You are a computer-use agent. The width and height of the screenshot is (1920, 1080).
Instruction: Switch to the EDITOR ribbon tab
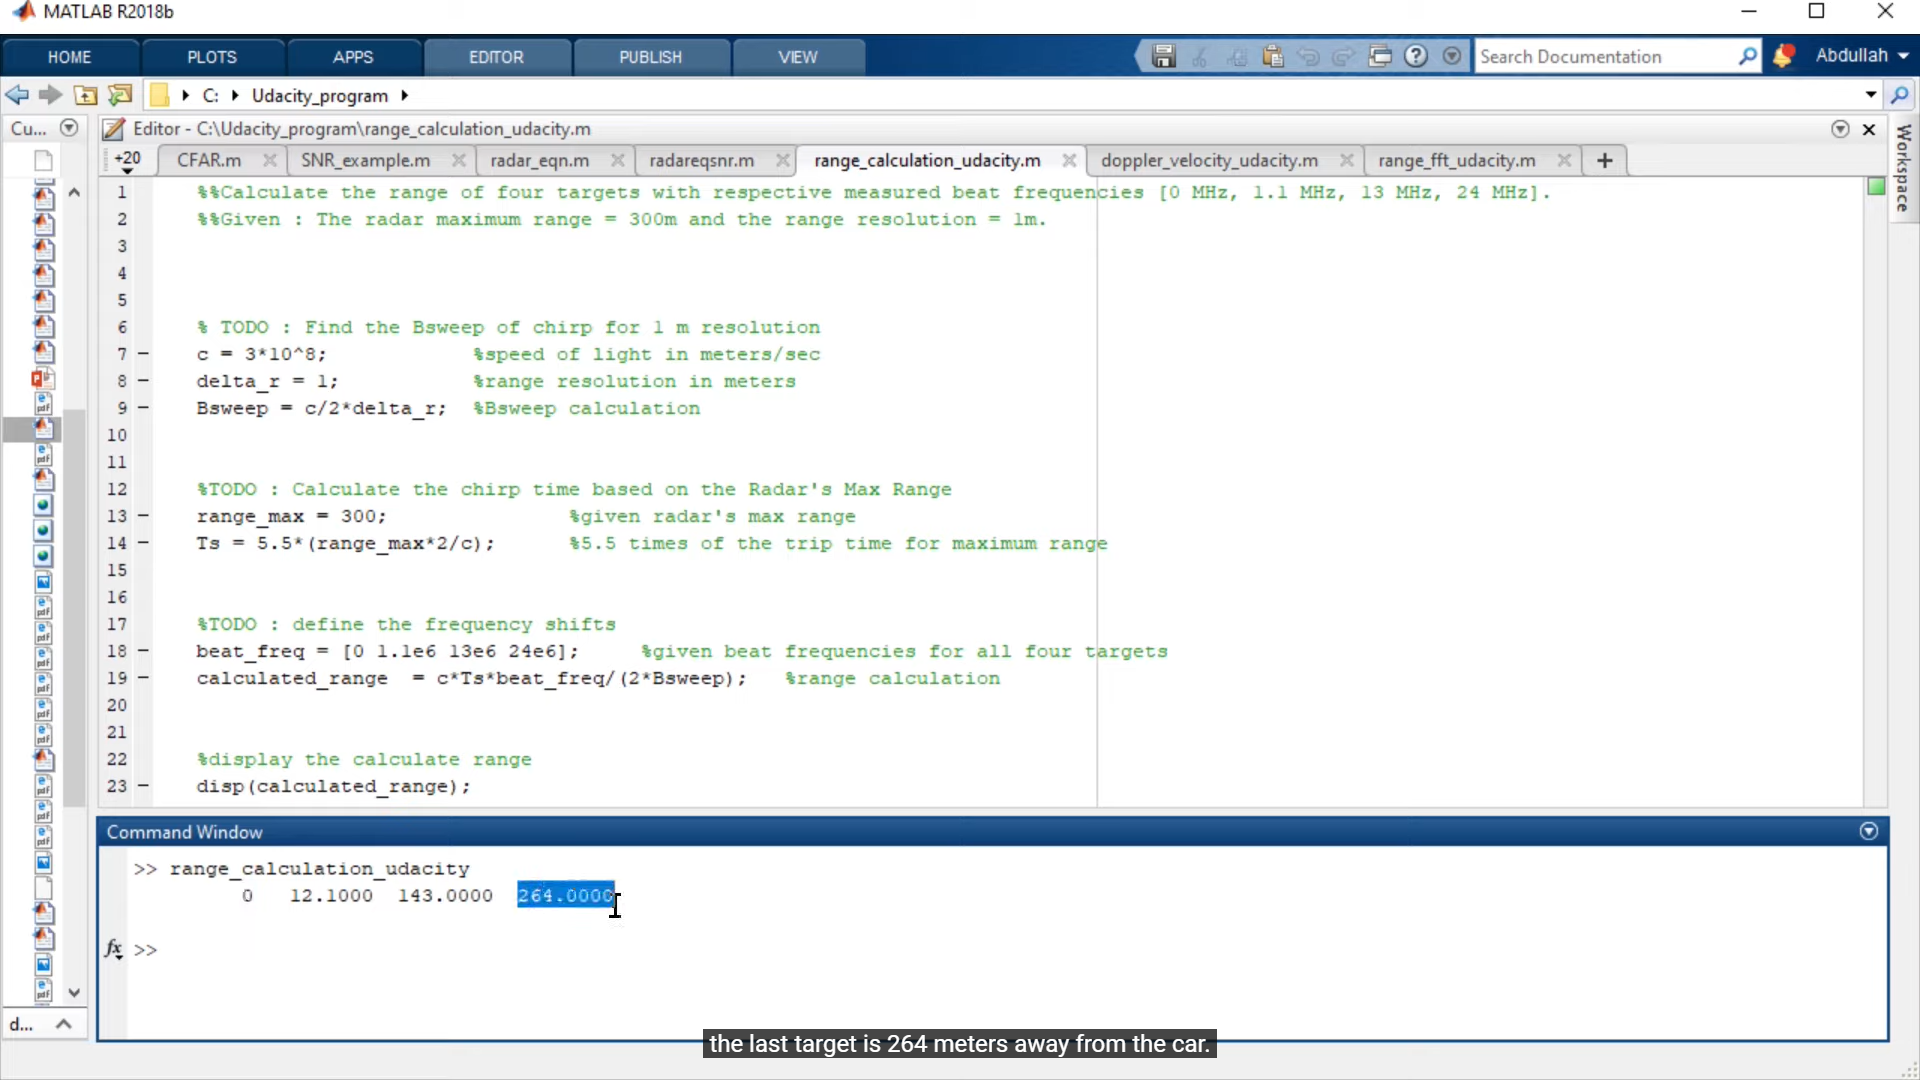pos(496,57)
